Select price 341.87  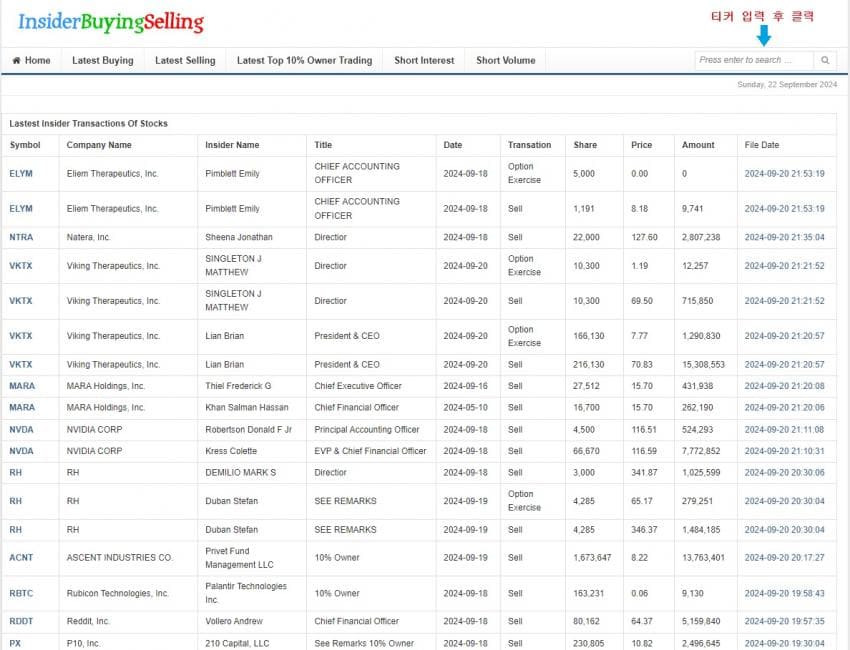pos(644,473)
